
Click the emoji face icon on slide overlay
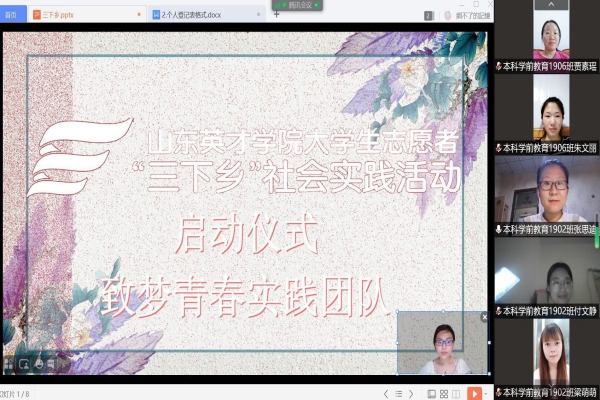pyautogui.click(x=39, y=364)
